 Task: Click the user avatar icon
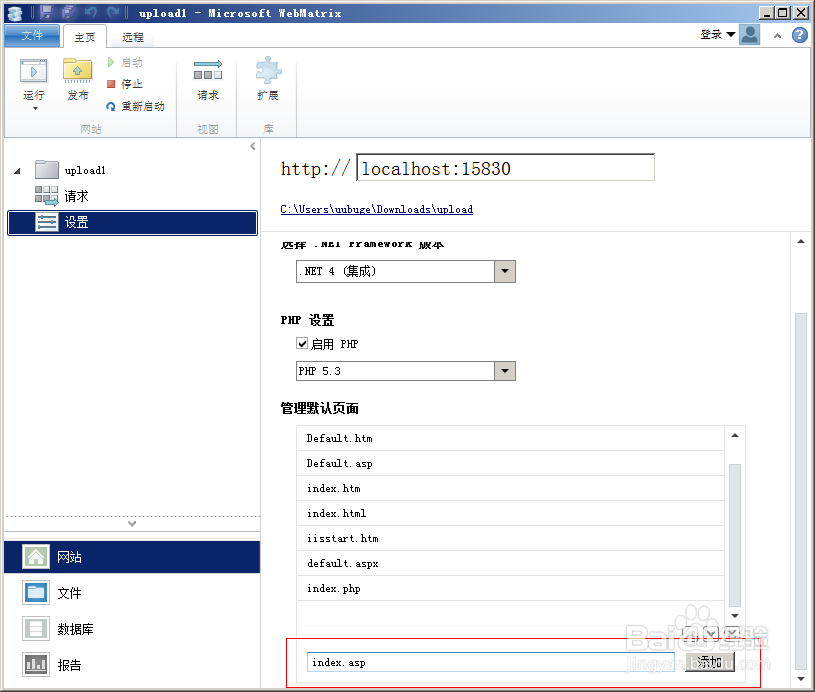(750, 35)
